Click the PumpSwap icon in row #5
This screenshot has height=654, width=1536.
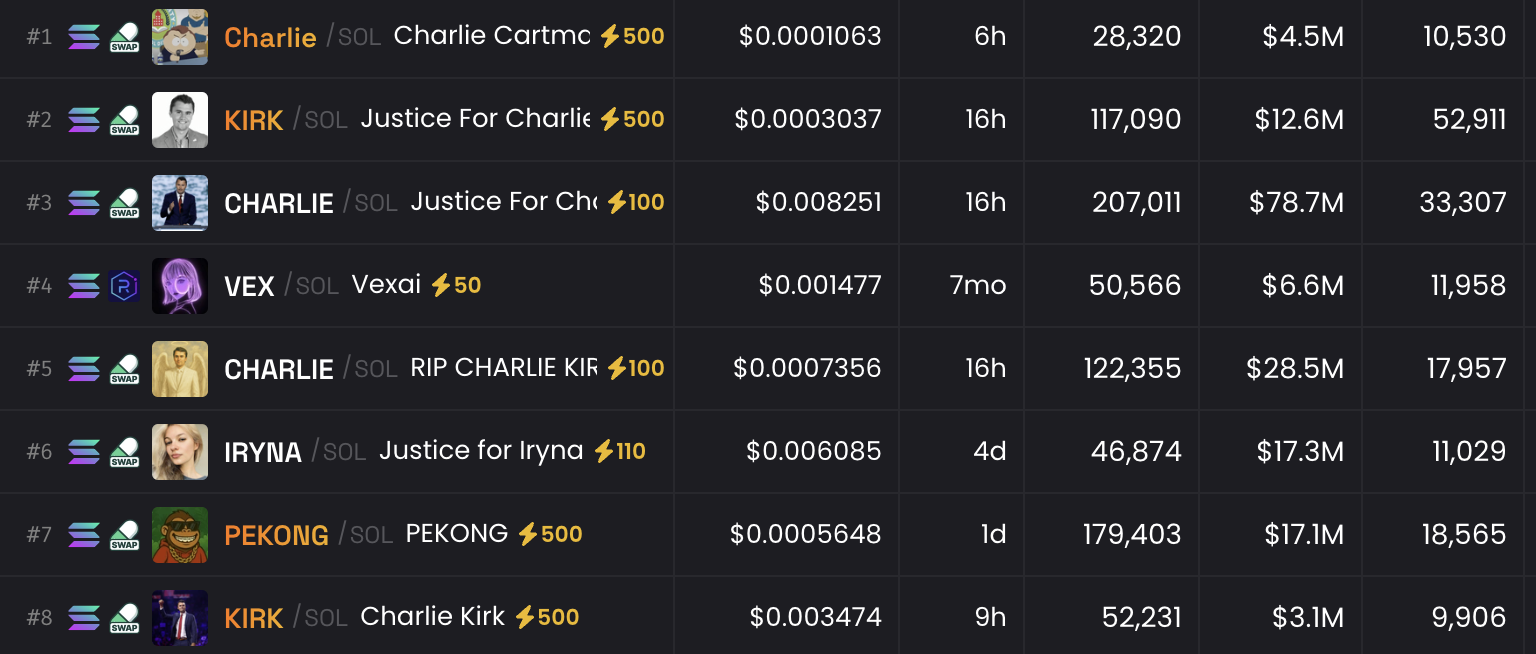[x=124, y=369]
